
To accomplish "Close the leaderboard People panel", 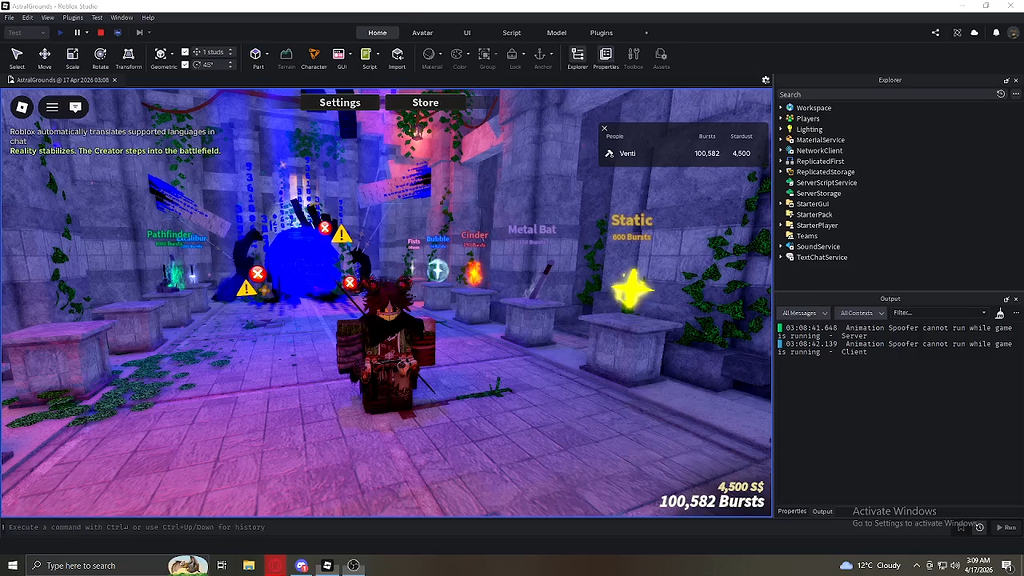I will [x=604, y=128].
